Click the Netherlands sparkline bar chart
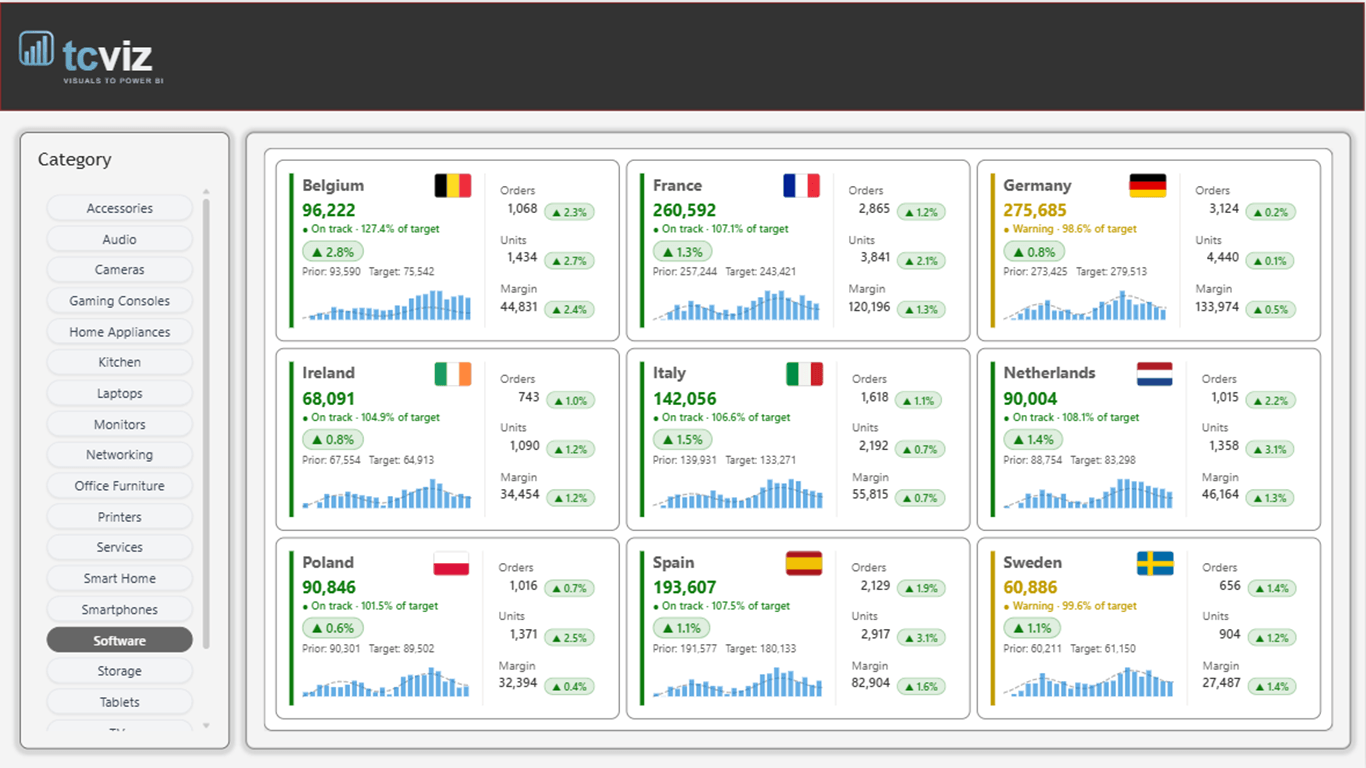This screenshot has width=1366, height=768. [x=1089, y=494]
